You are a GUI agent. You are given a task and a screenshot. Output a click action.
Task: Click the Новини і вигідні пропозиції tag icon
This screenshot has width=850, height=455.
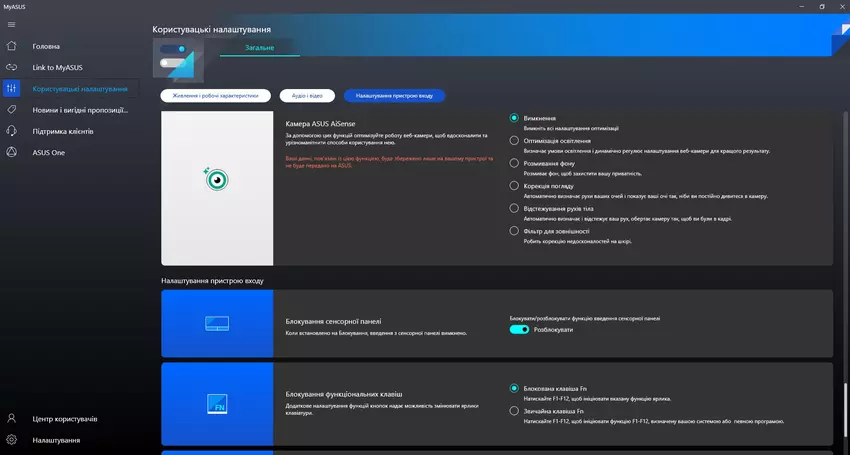11,110
